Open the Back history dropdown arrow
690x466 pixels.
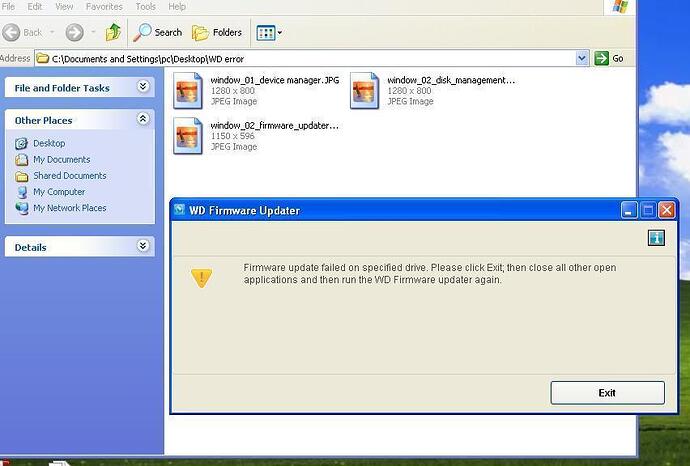pyautogui.click(x=52, y=32)
